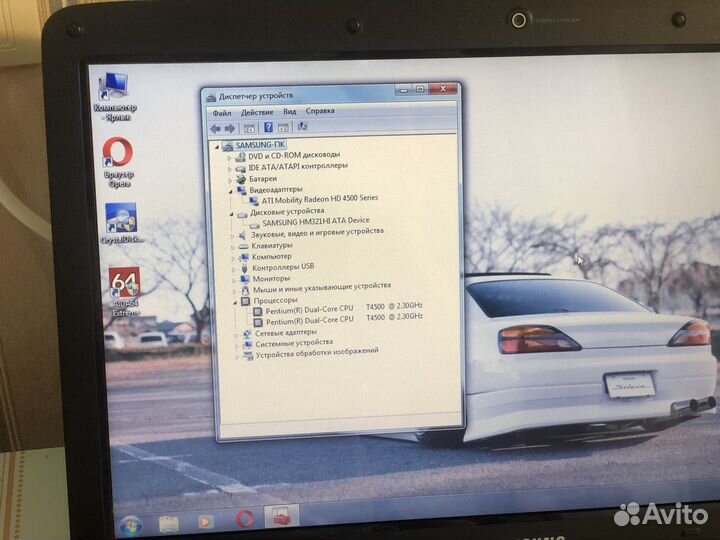Collapse the Видеоадаптеры tree node
The height and width of the screenshot is (540, 720).
click(231, 189)
